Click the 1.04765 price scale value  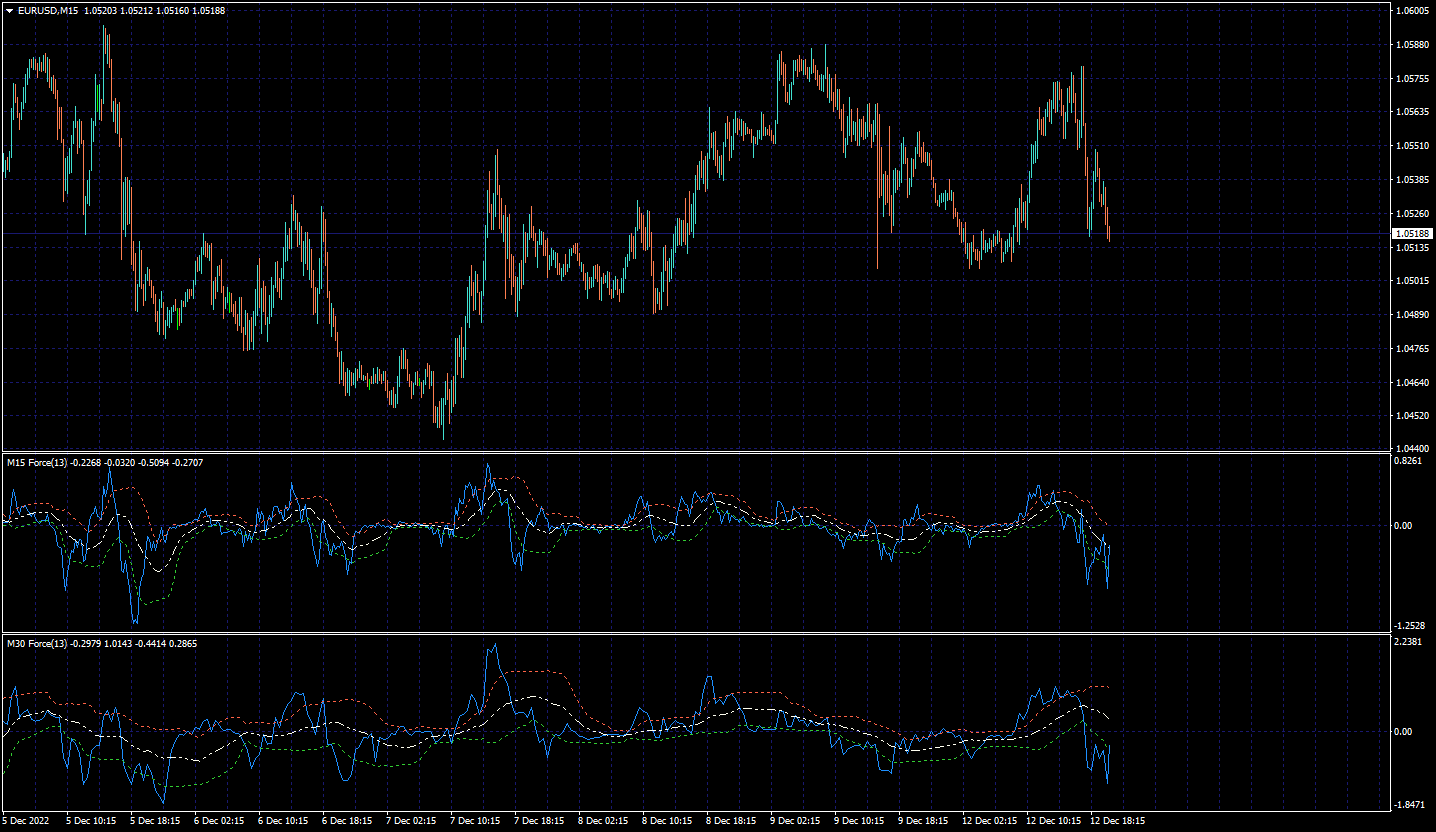pos(1413,349)
